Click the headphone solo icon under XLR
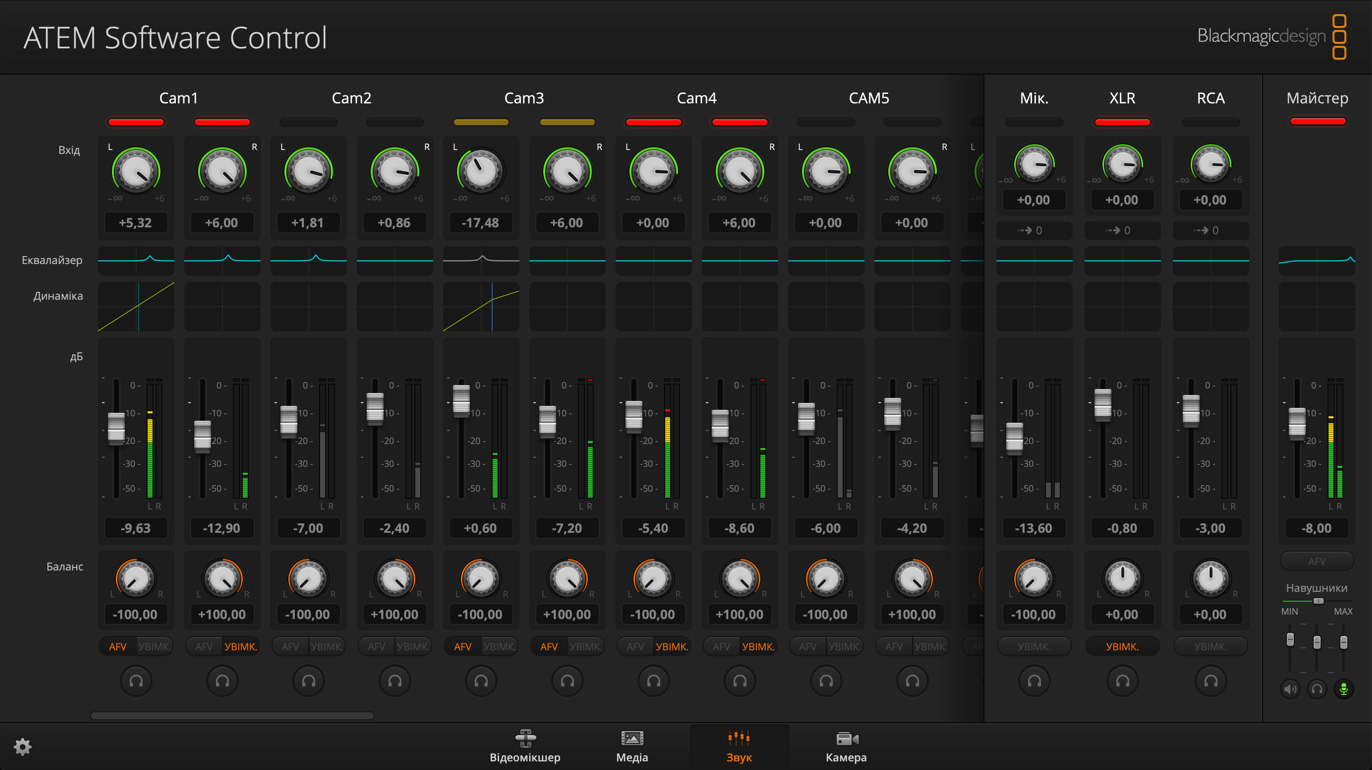 pos(1122,681)
